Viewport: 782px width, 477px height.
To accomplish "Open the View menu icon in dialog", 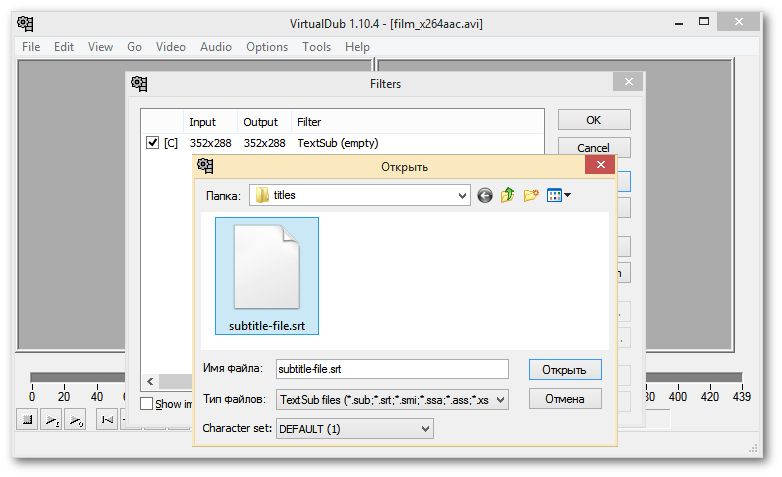I will [558, 196].
